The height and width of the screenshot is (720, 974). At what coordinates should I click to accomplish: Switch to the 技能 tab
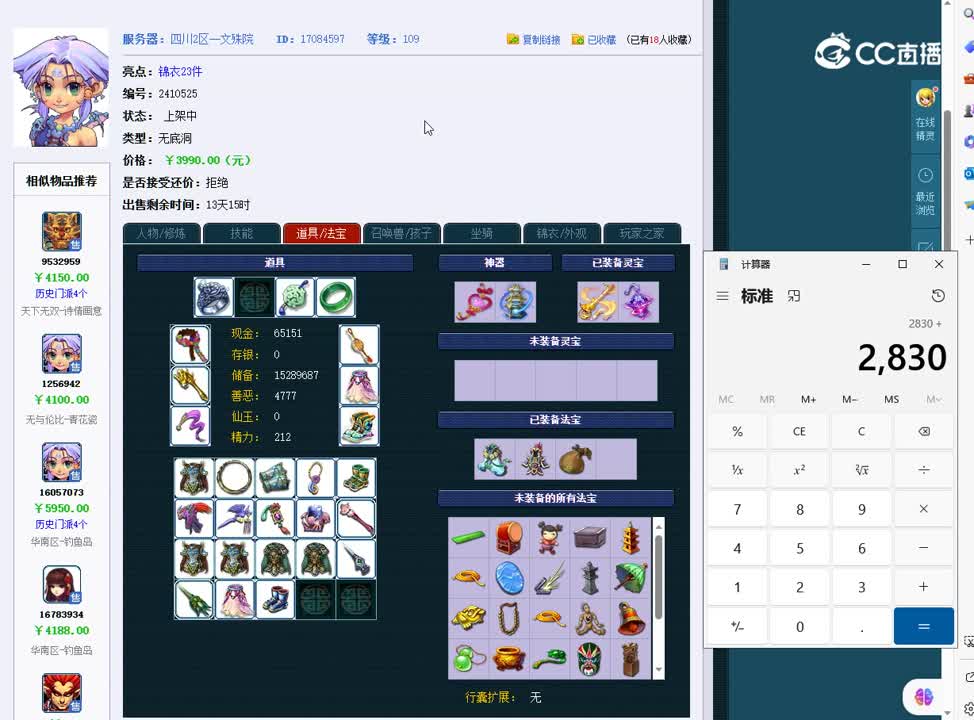tap(242, 233)
